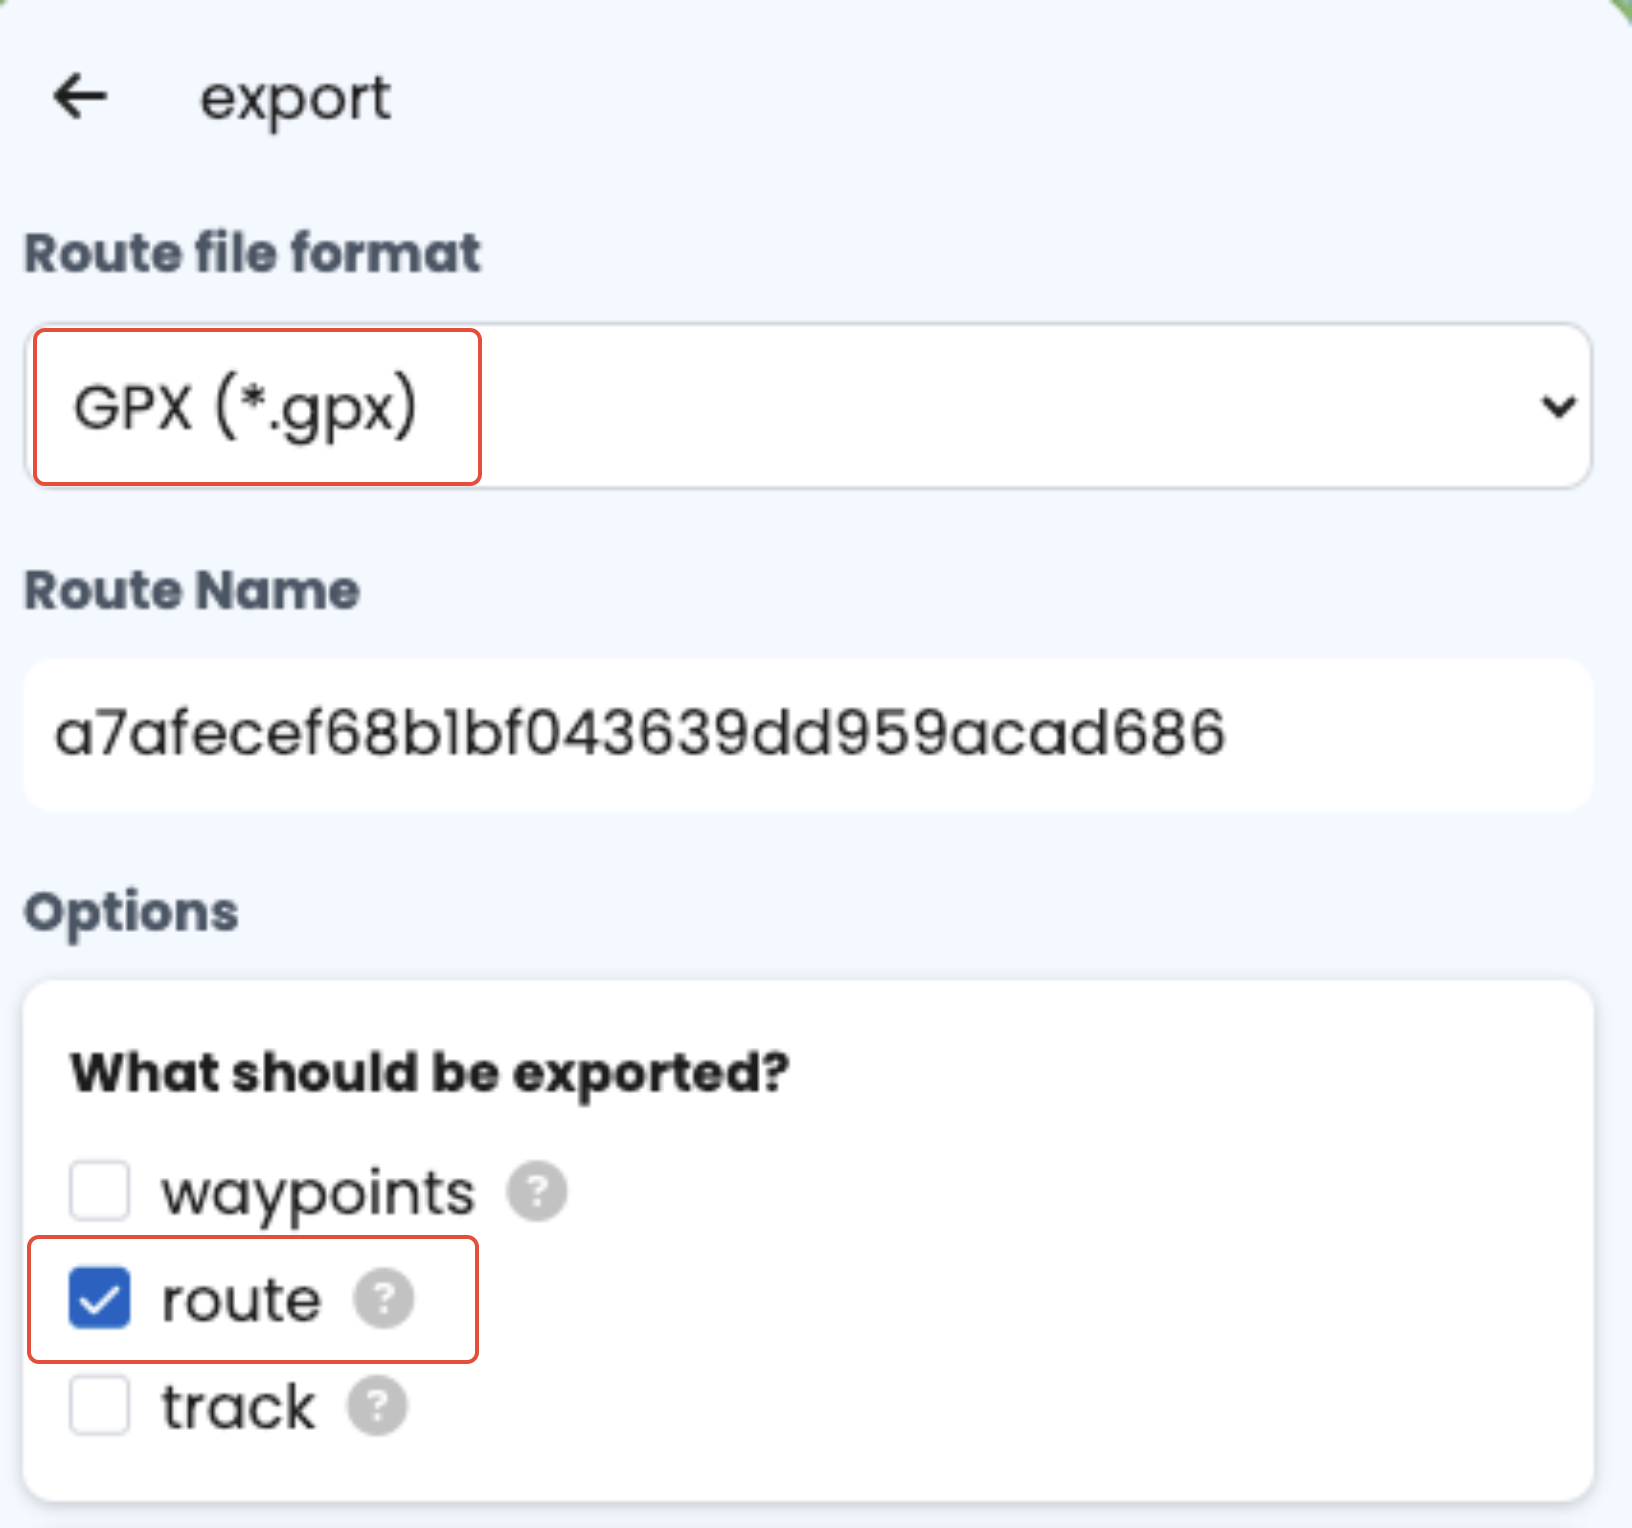Image resolution: width=1632 pixels, height=1528 pixels.
Task: Show help for the track option
Action: [x=377, y=1406]
